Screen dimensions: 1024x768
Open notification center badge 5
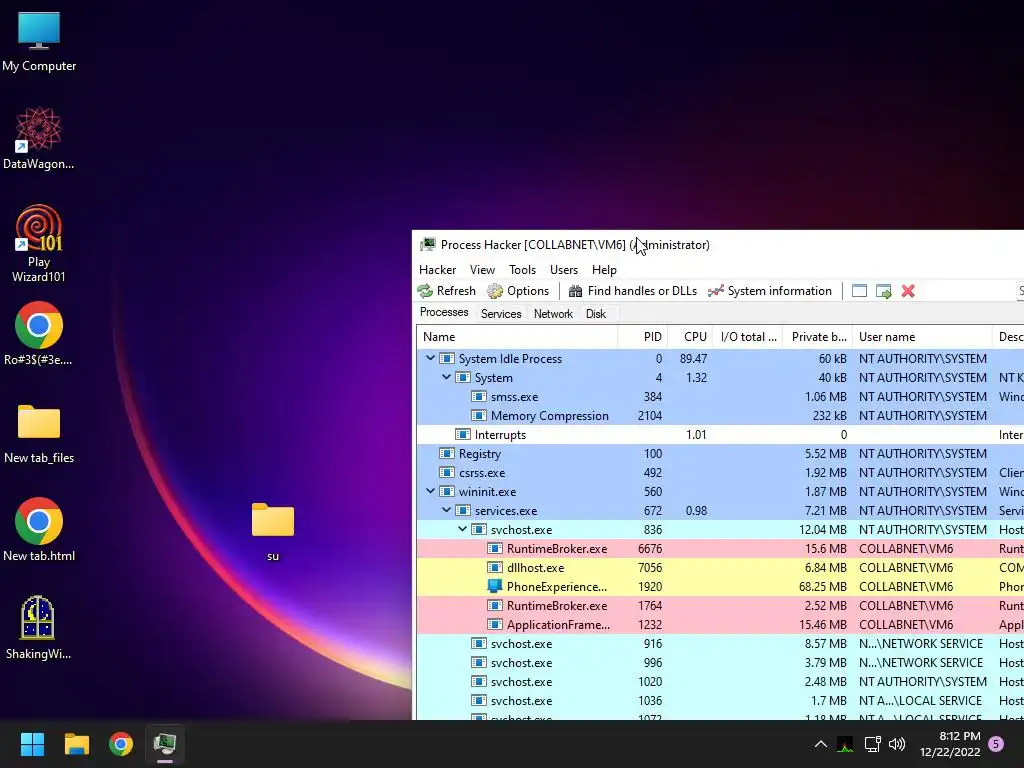tap(996, 744)
